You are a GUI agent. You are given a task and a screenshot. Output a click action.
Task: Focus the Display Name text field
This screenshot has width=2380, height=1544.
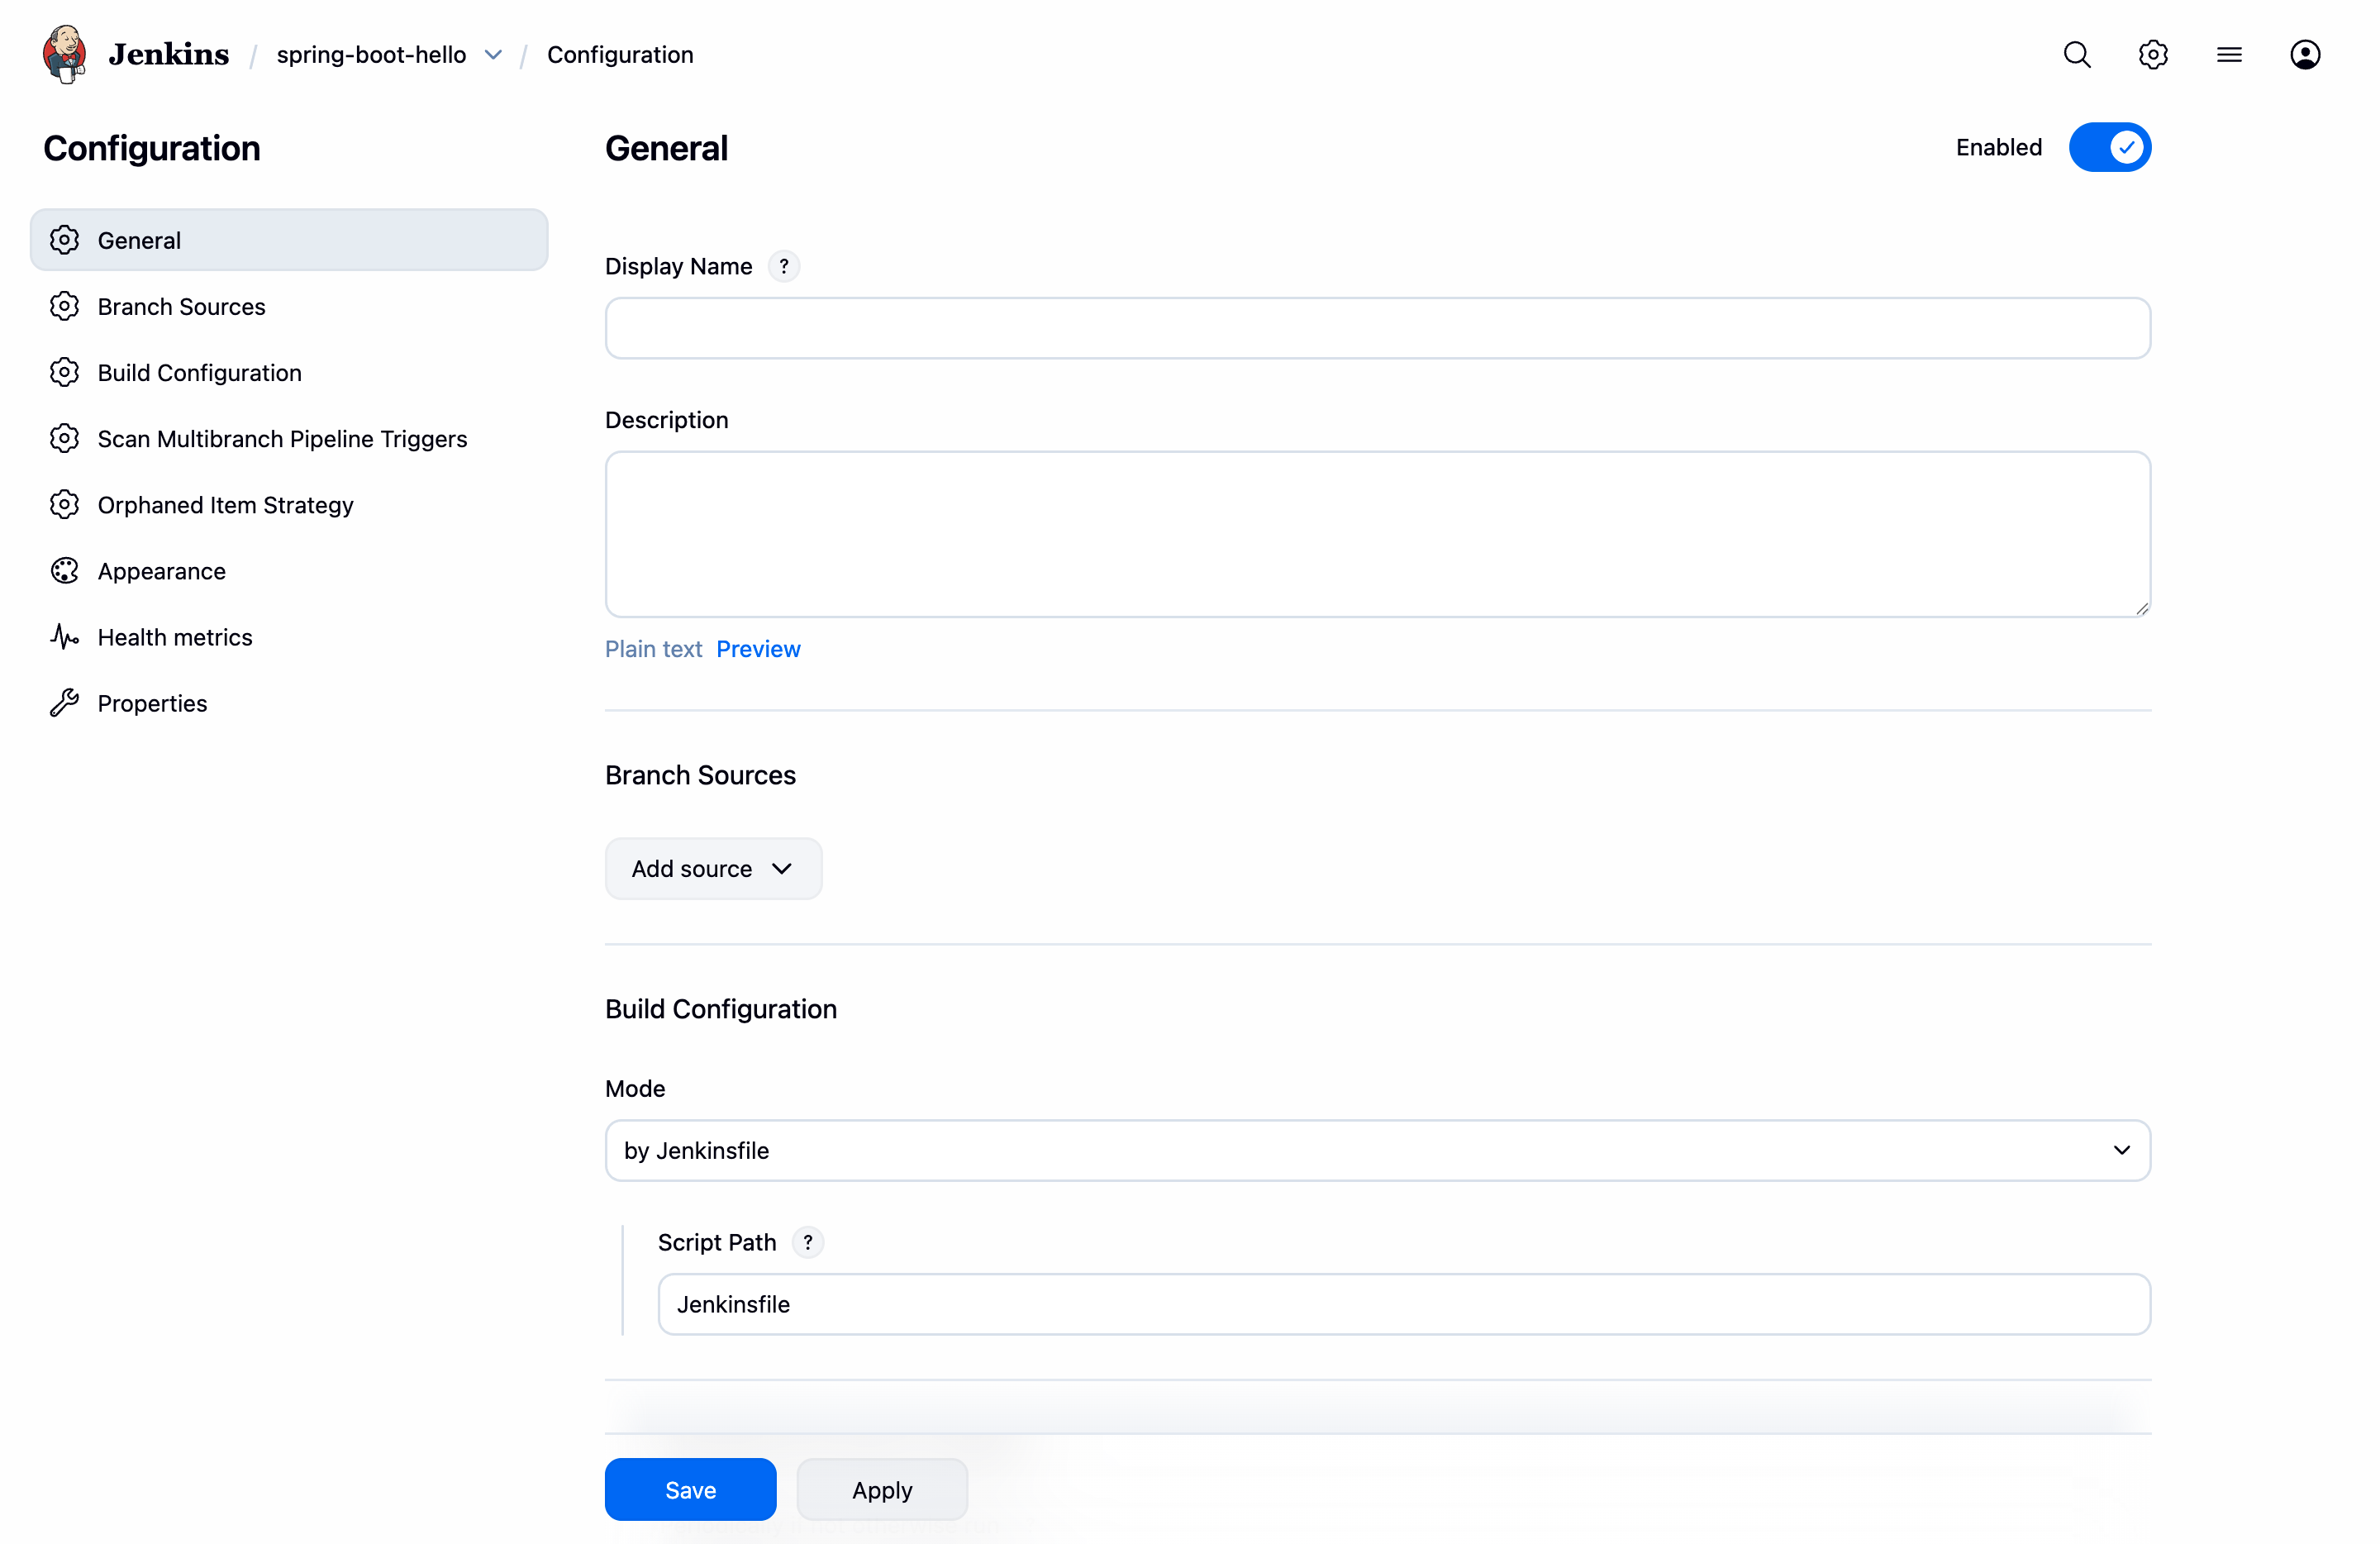point(1377,328)
